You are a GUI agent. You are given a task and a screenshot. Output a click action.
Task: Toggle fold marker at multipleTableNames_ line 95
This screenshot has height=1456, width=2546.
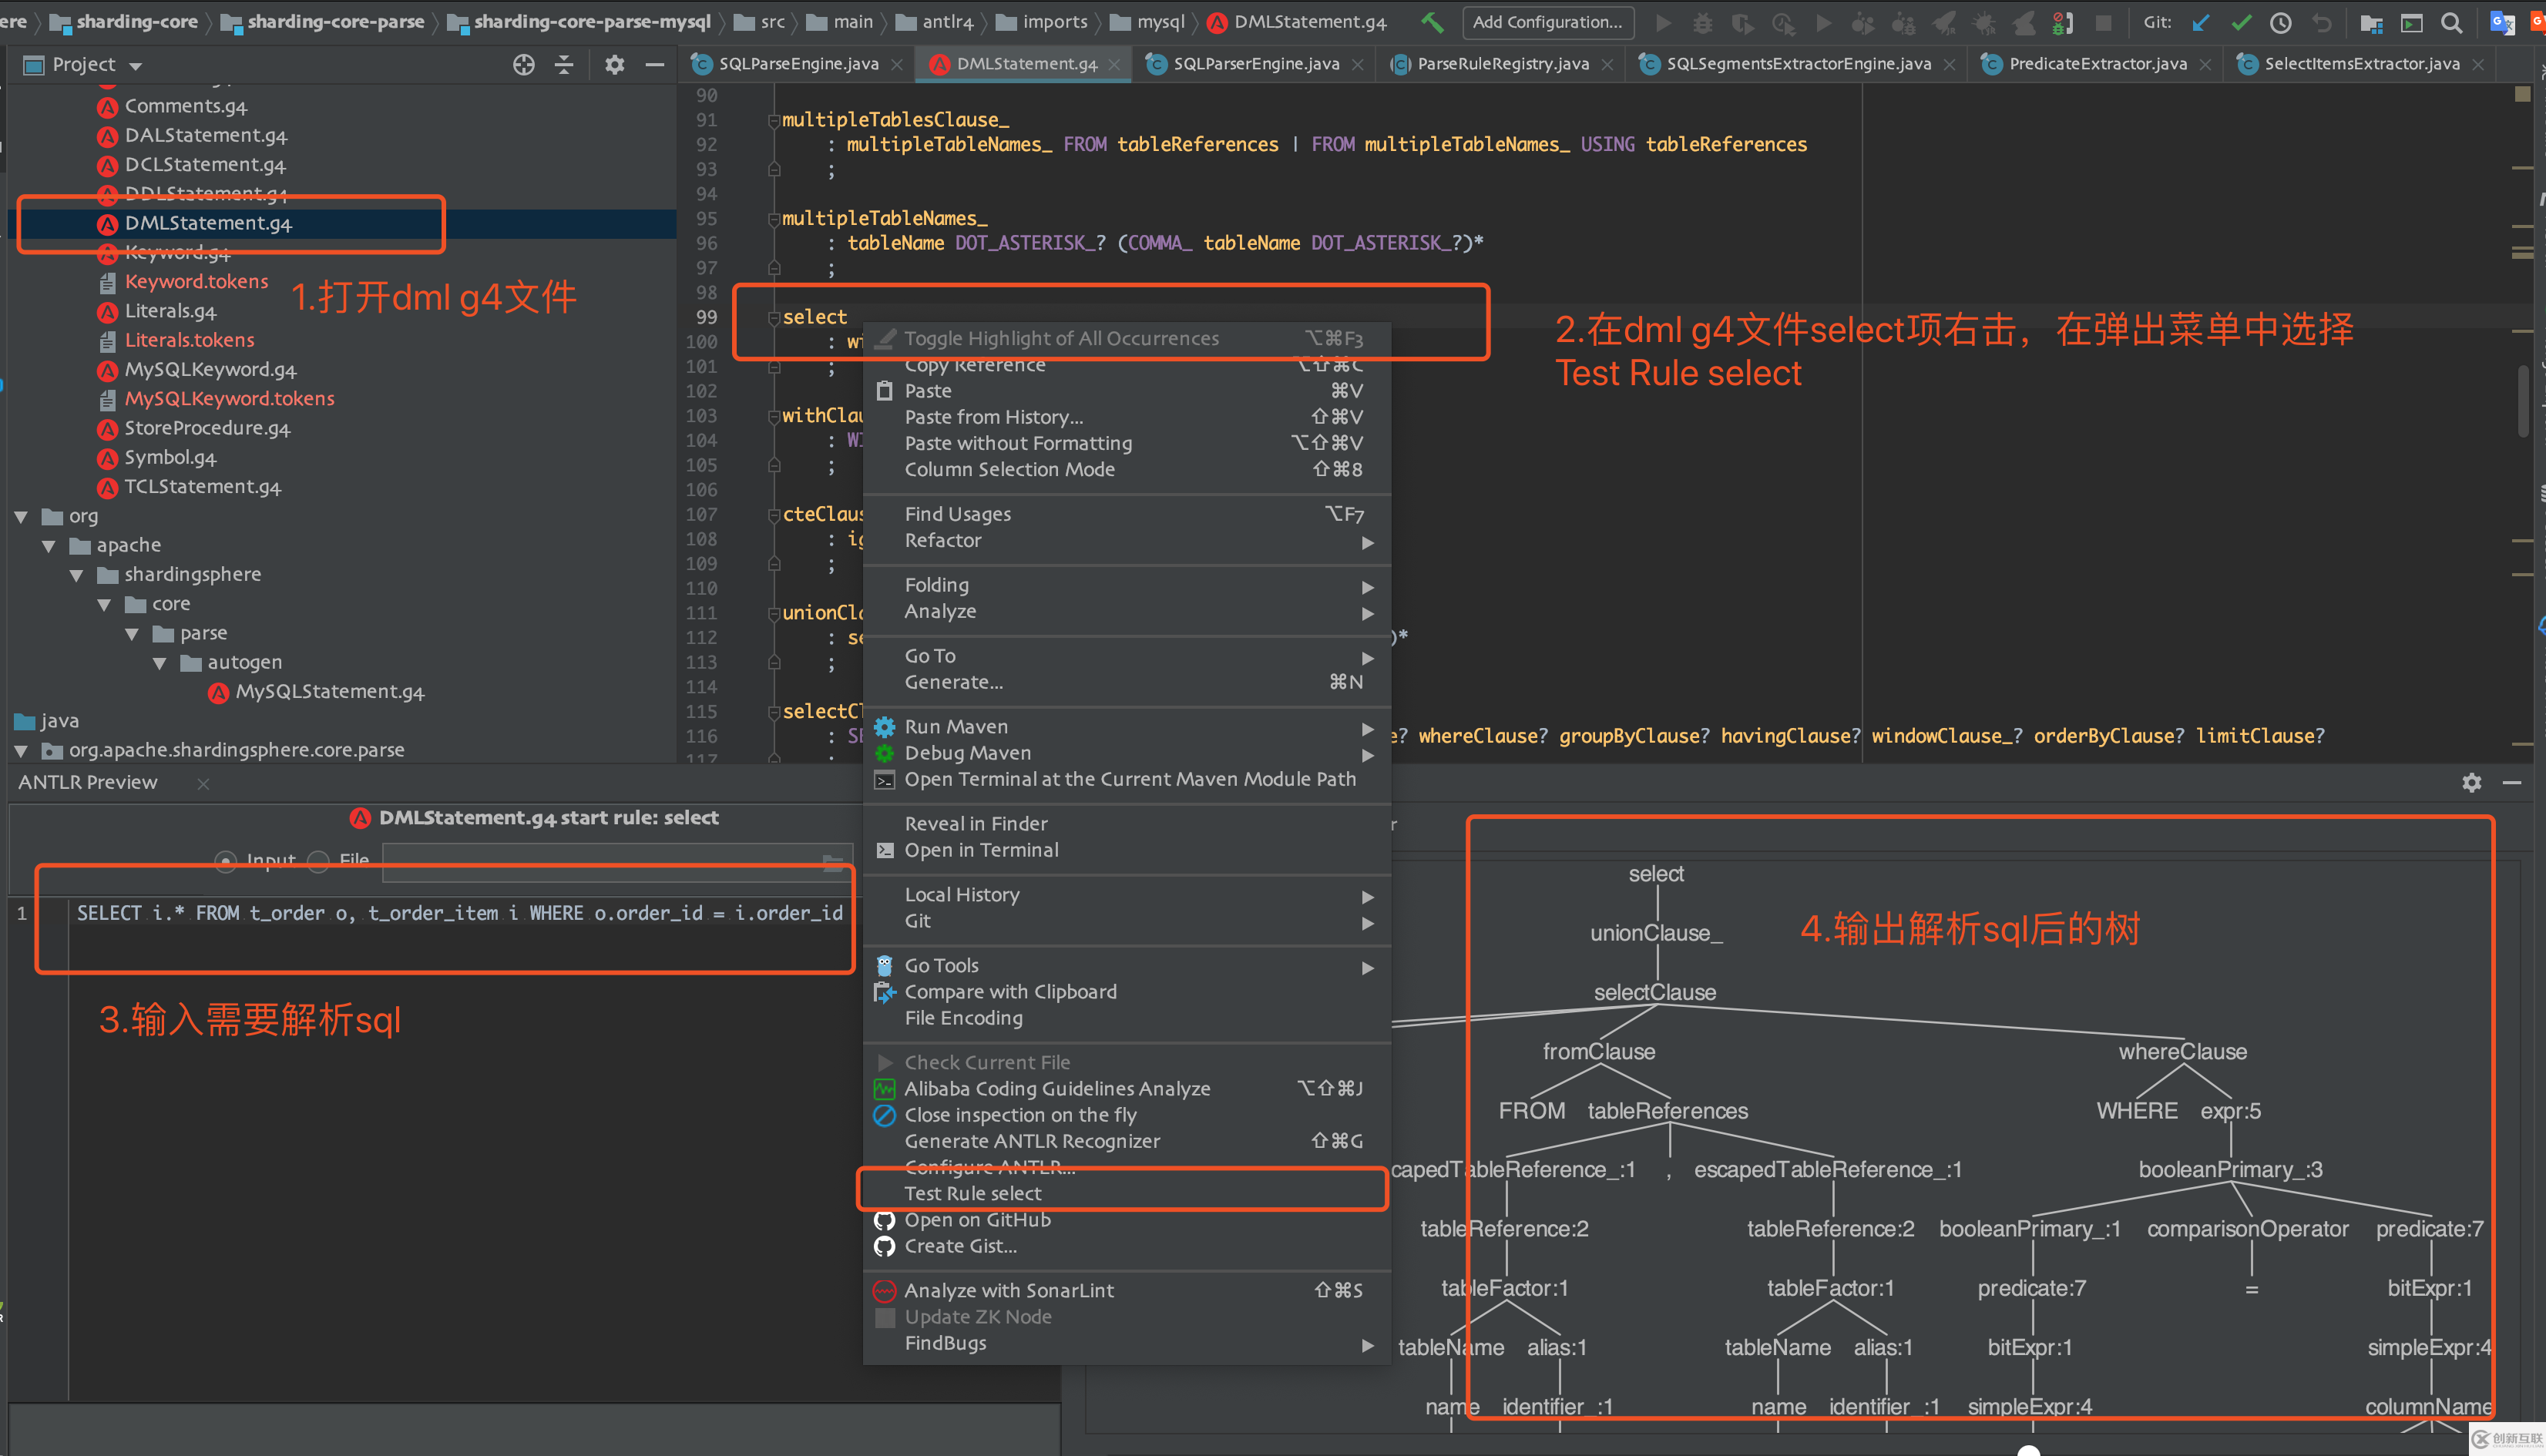point(773,219)
